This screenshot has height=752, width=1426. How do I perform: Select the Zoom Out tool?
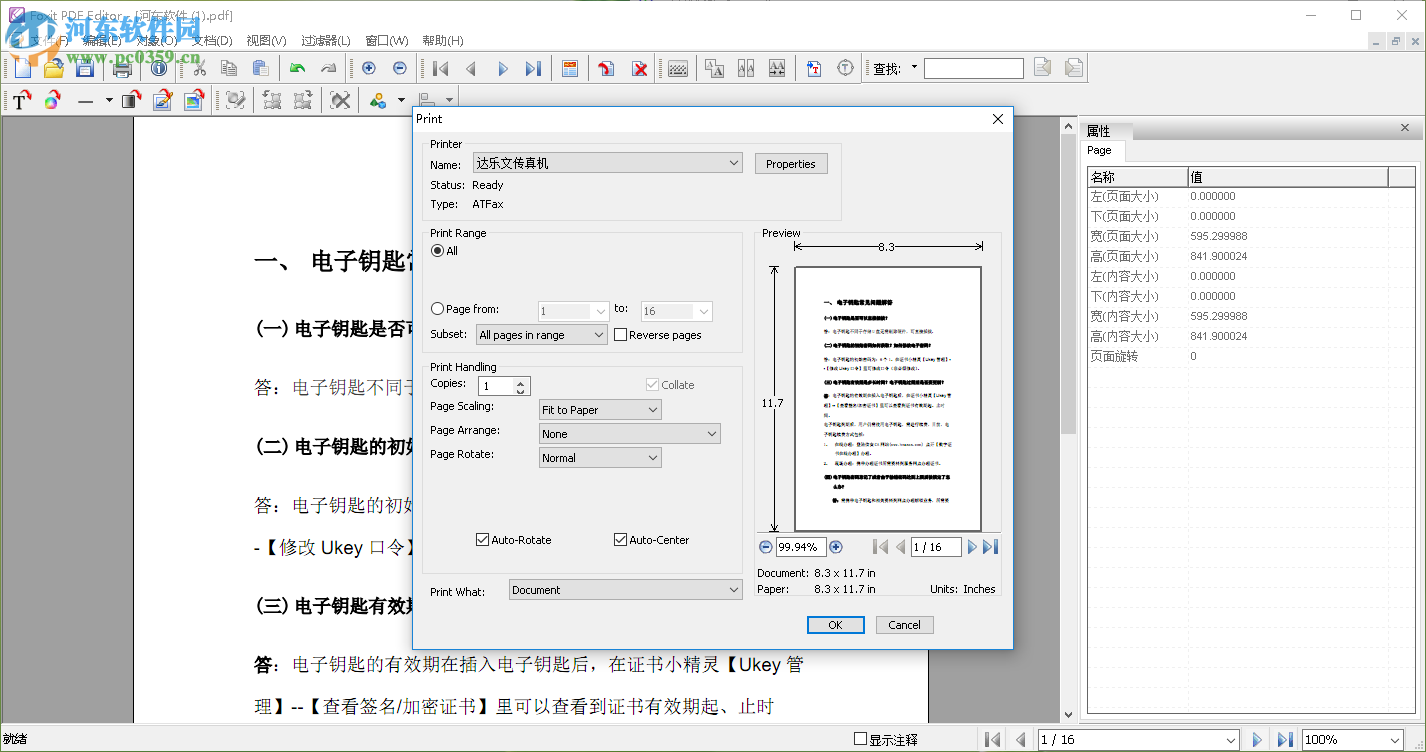(x=400, y=68)
